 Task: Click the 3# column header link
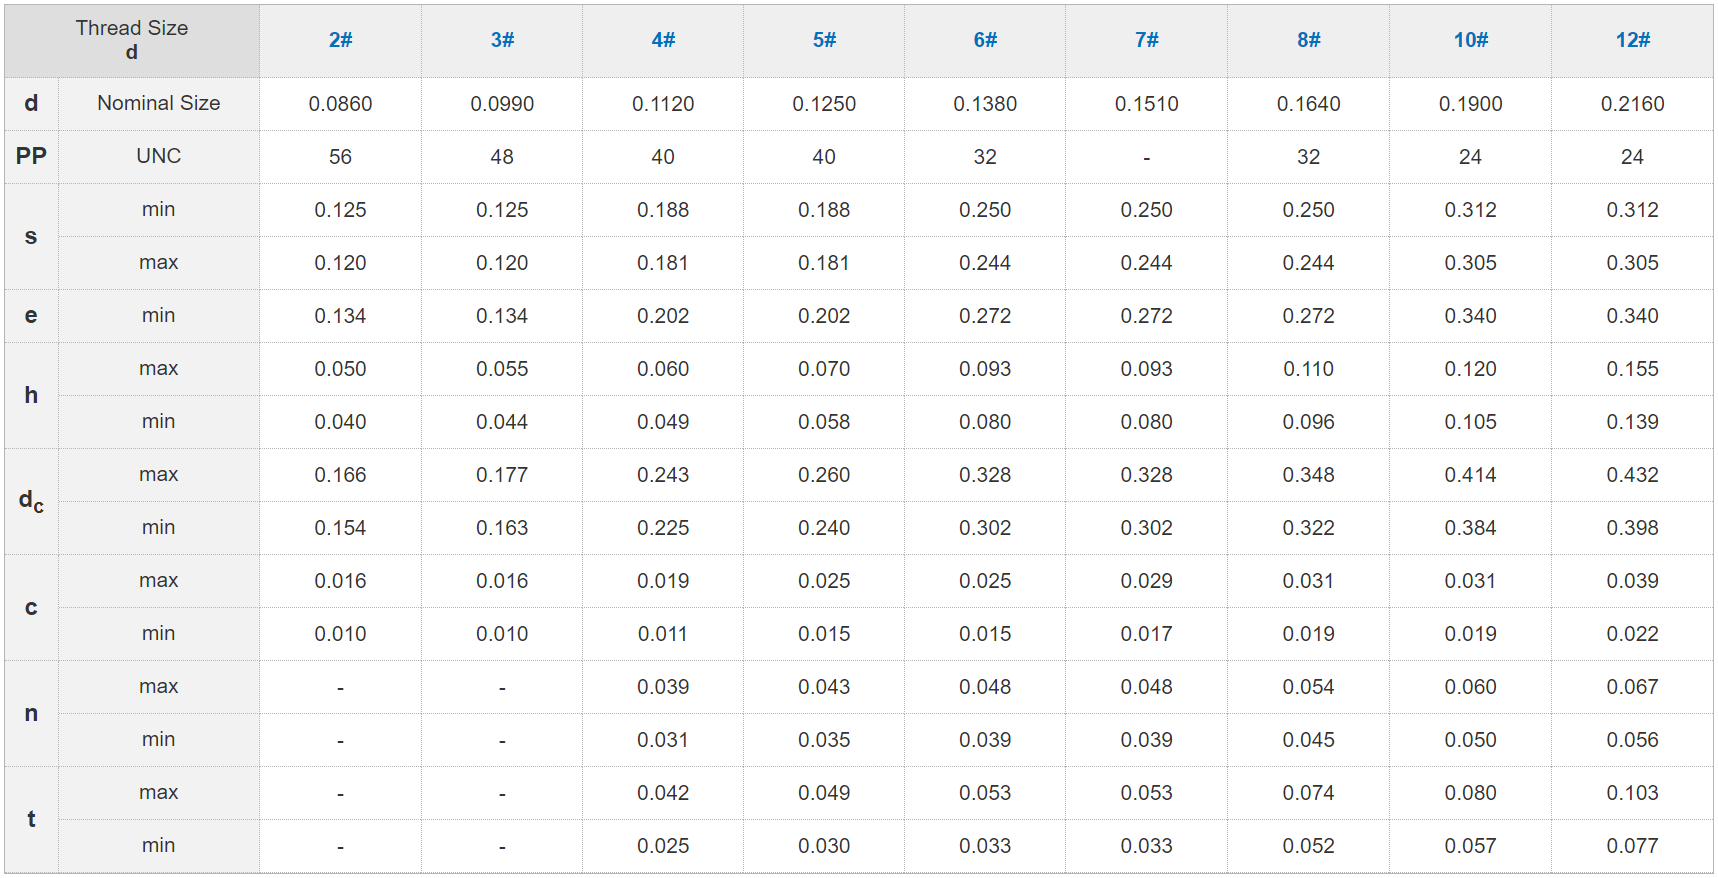[502, 40]
